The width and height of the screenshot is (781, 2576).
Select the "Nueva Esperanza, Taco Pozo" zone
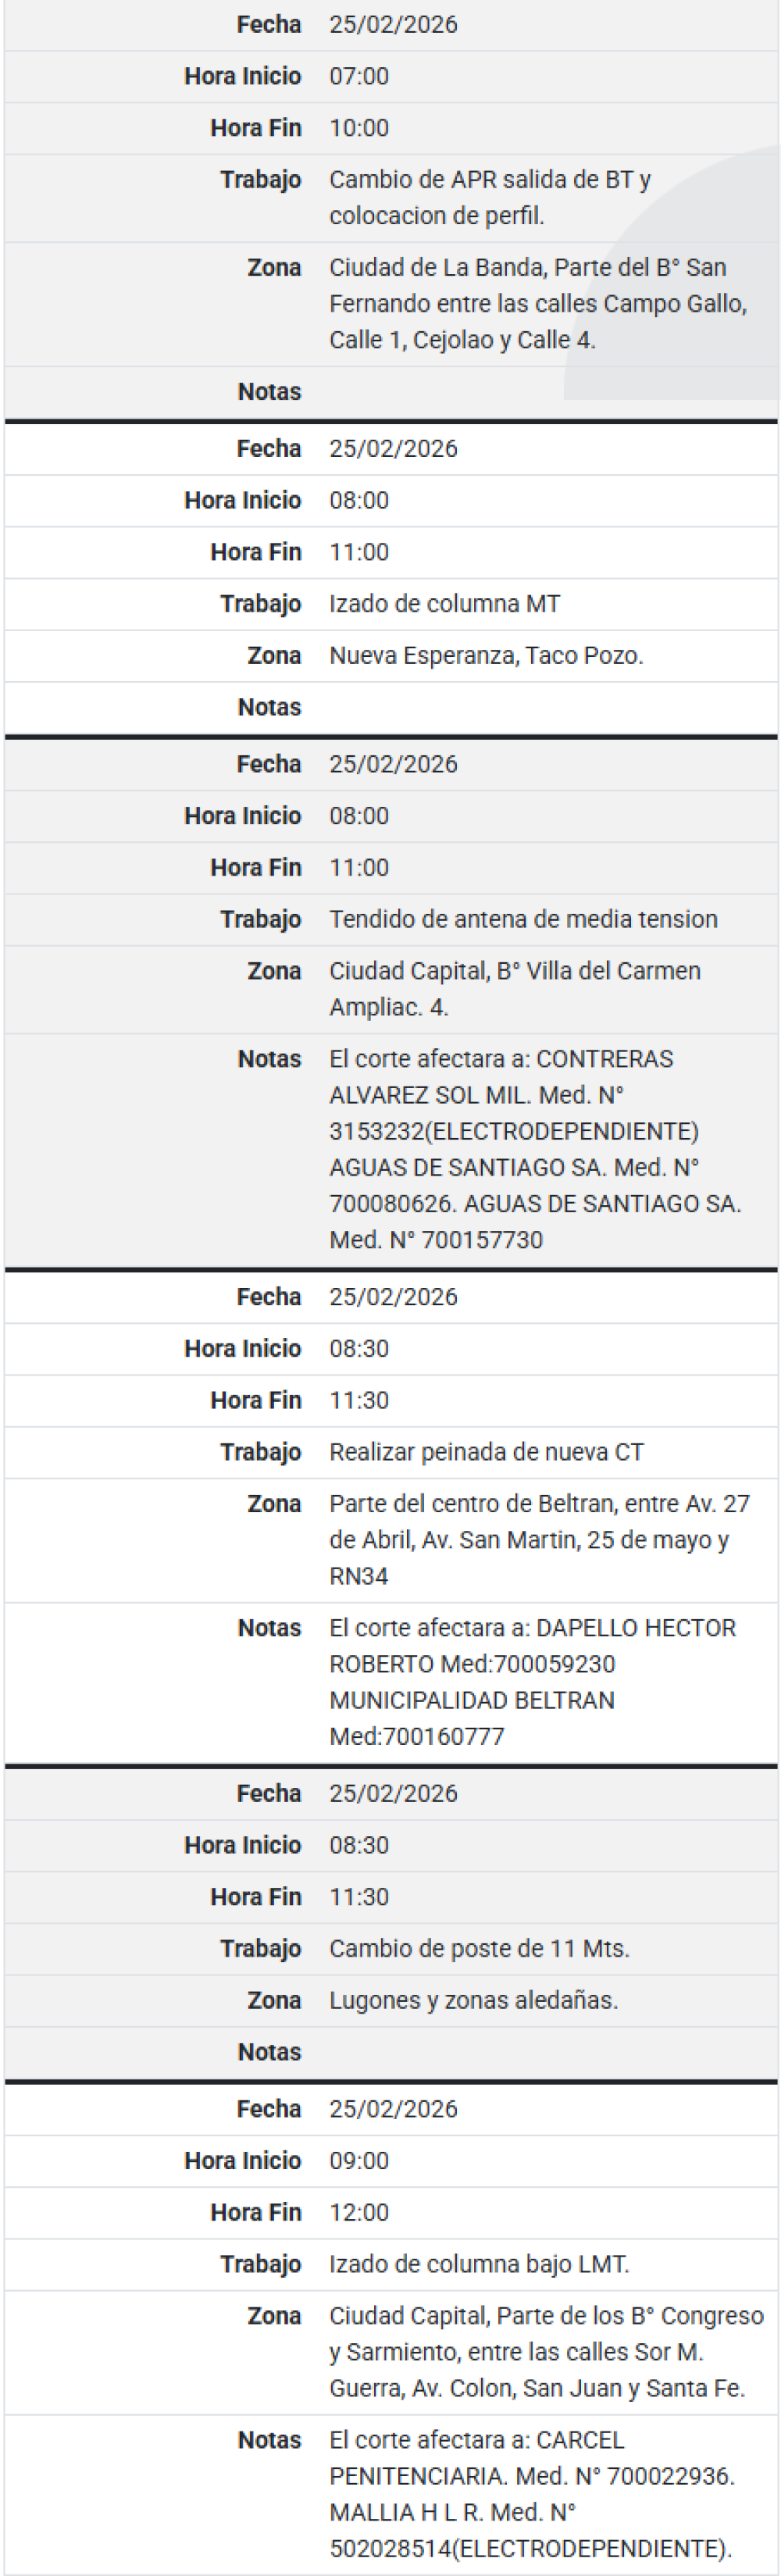(486, 656)
